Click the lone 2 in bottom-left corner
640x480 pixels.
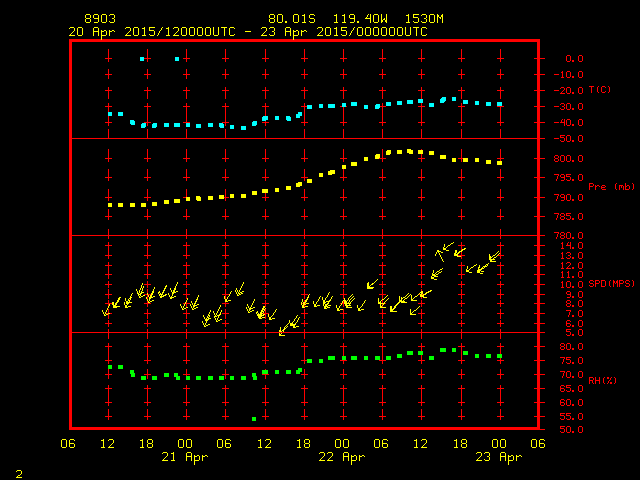tap(19, 474)
